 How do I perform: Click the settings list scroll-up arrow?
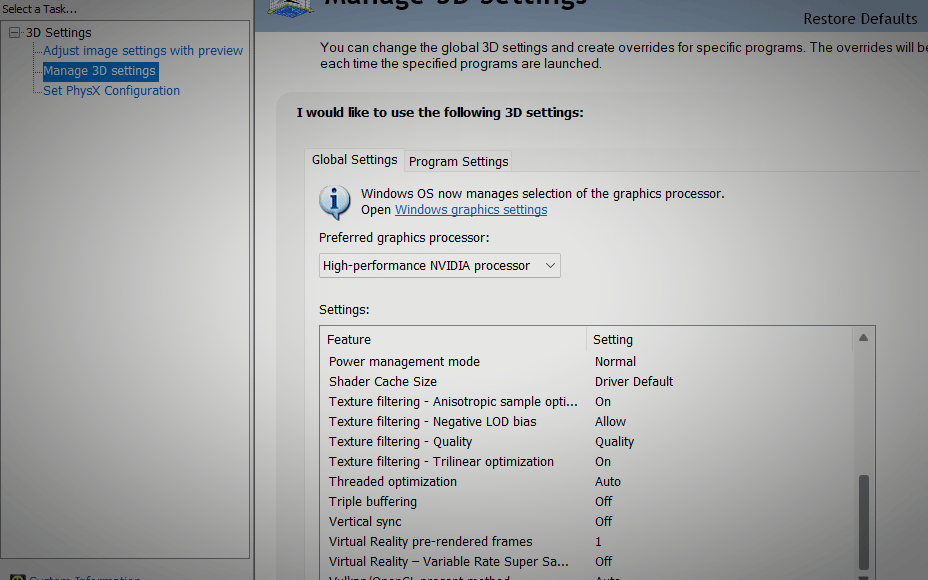863,338
